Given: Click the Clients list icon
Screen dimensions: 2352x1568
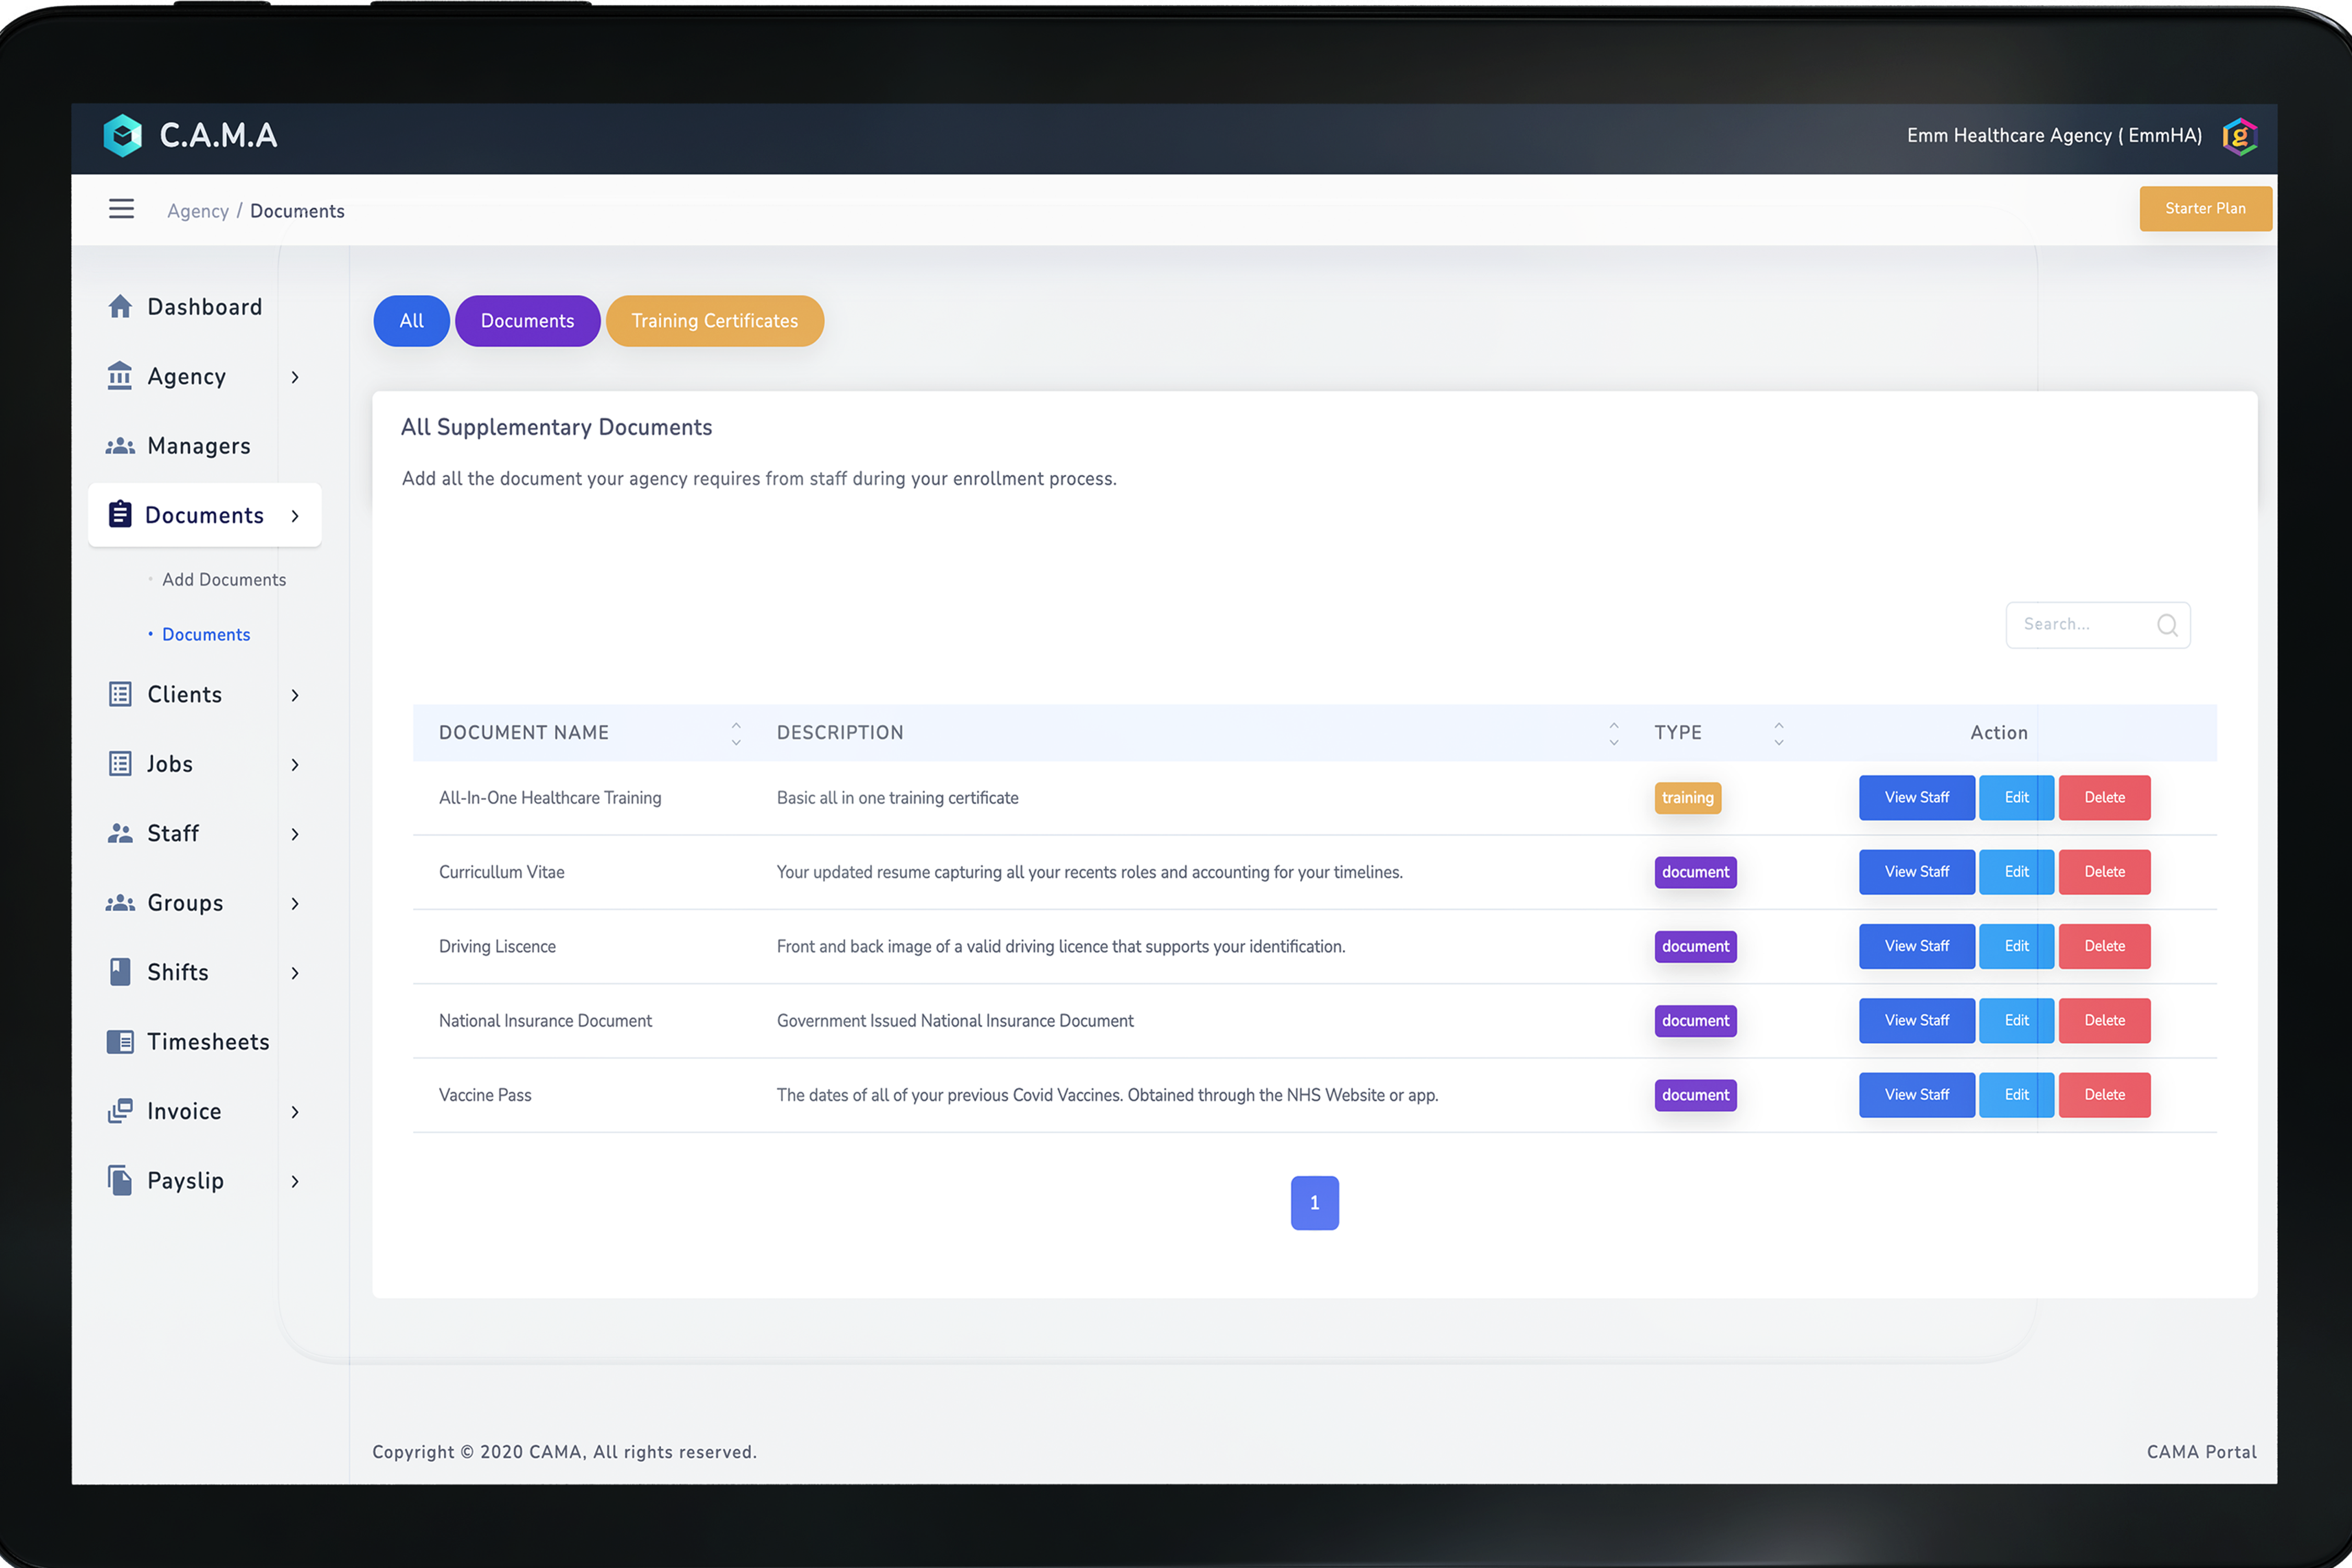Looking at the screenshot, I should [x=120, y=694].
